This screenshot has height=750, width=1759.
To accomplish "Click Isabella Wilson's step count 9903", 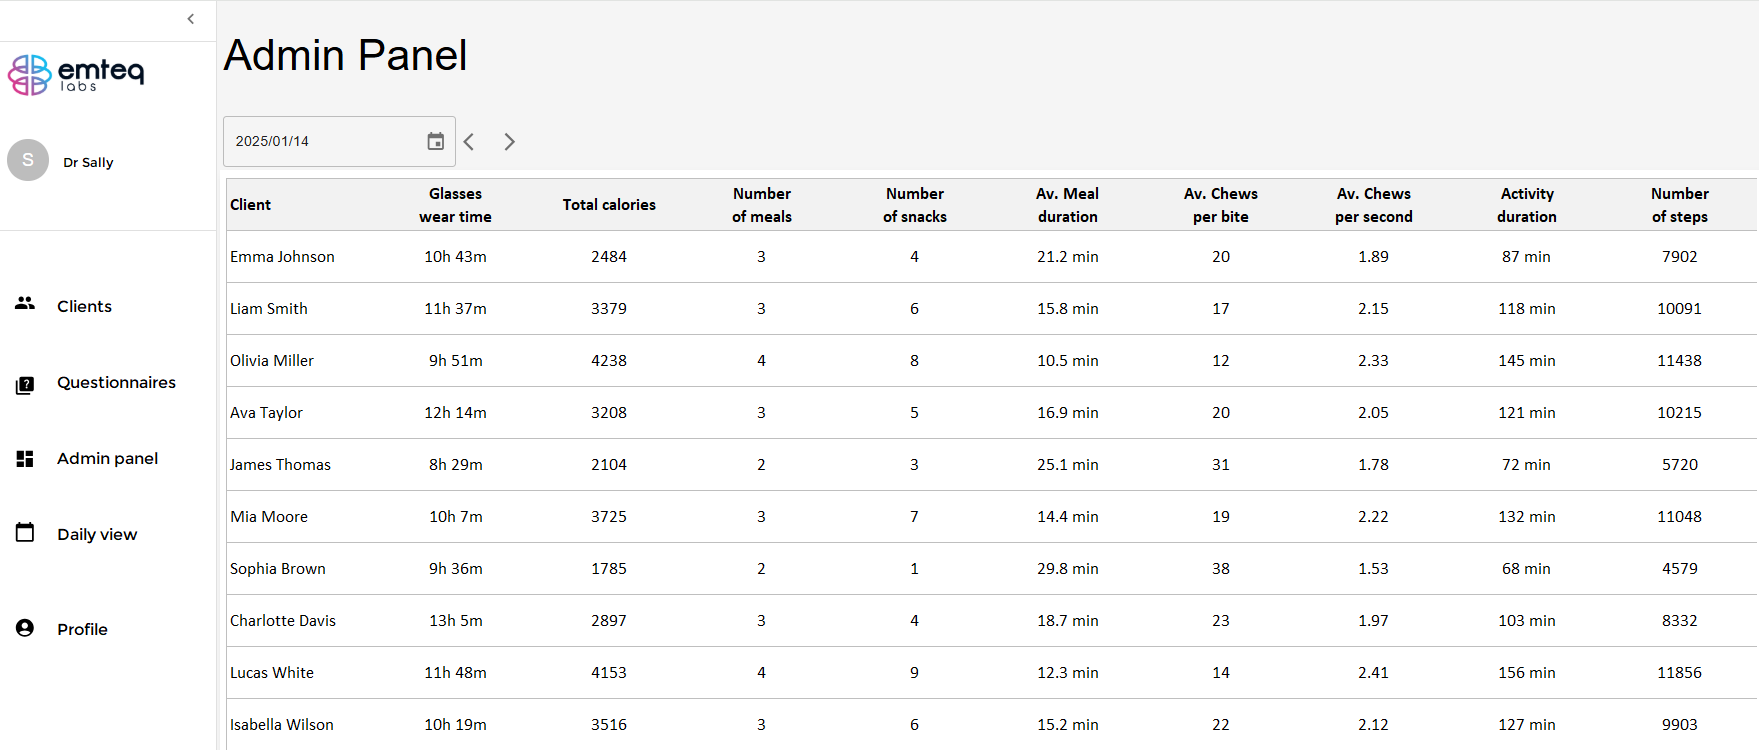I will pyautogui.click(x=1680, y=725).
